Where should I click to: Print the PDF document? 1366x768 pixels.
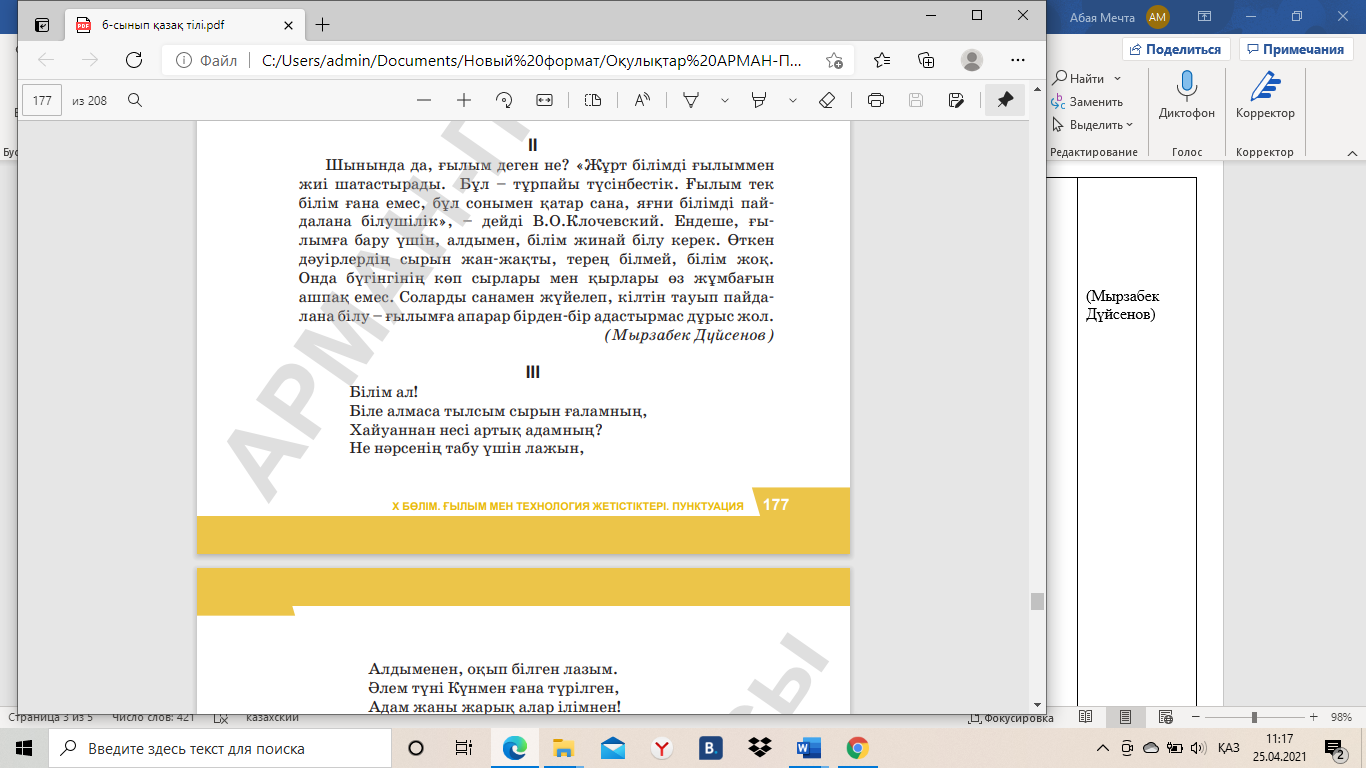click(x=876, y=100)
